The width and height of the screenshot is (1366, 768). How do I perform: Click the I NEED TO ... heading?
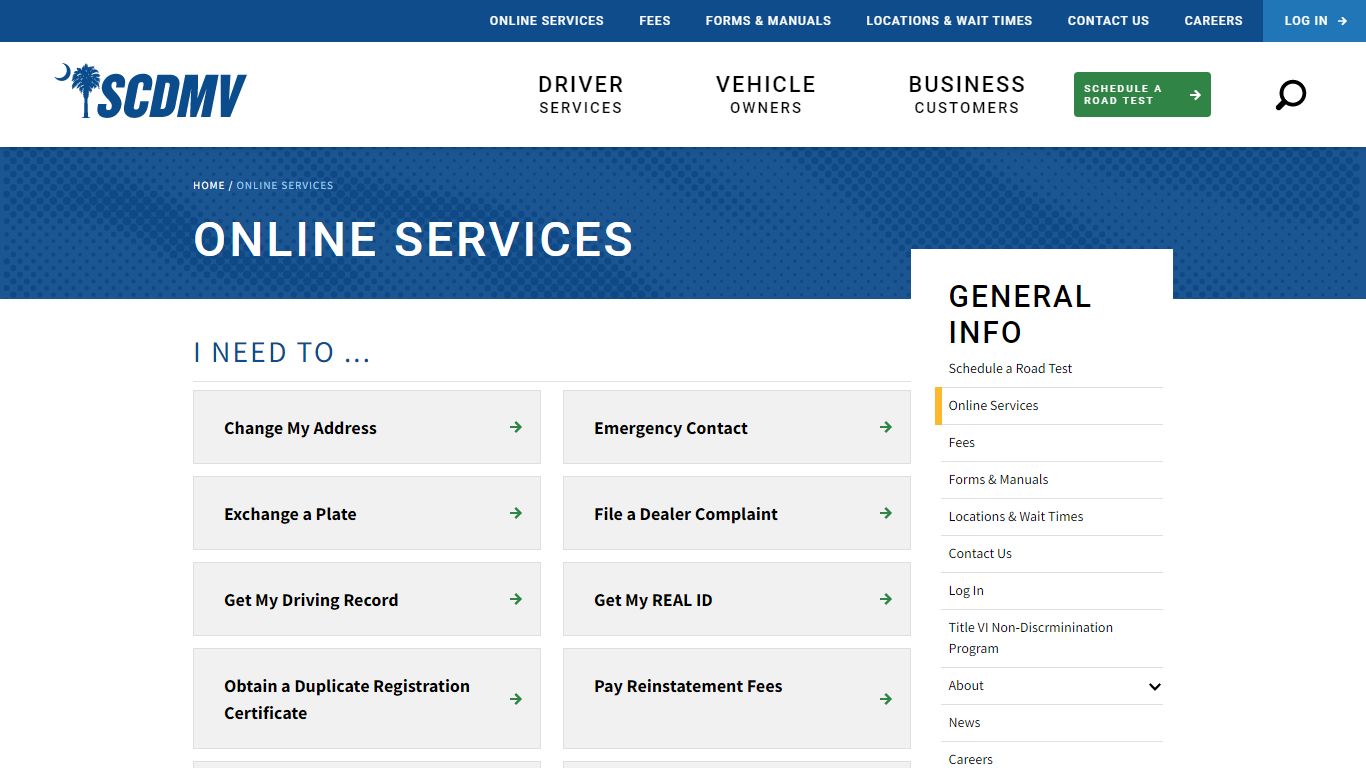pyautogui.click(x=282, y=352)
